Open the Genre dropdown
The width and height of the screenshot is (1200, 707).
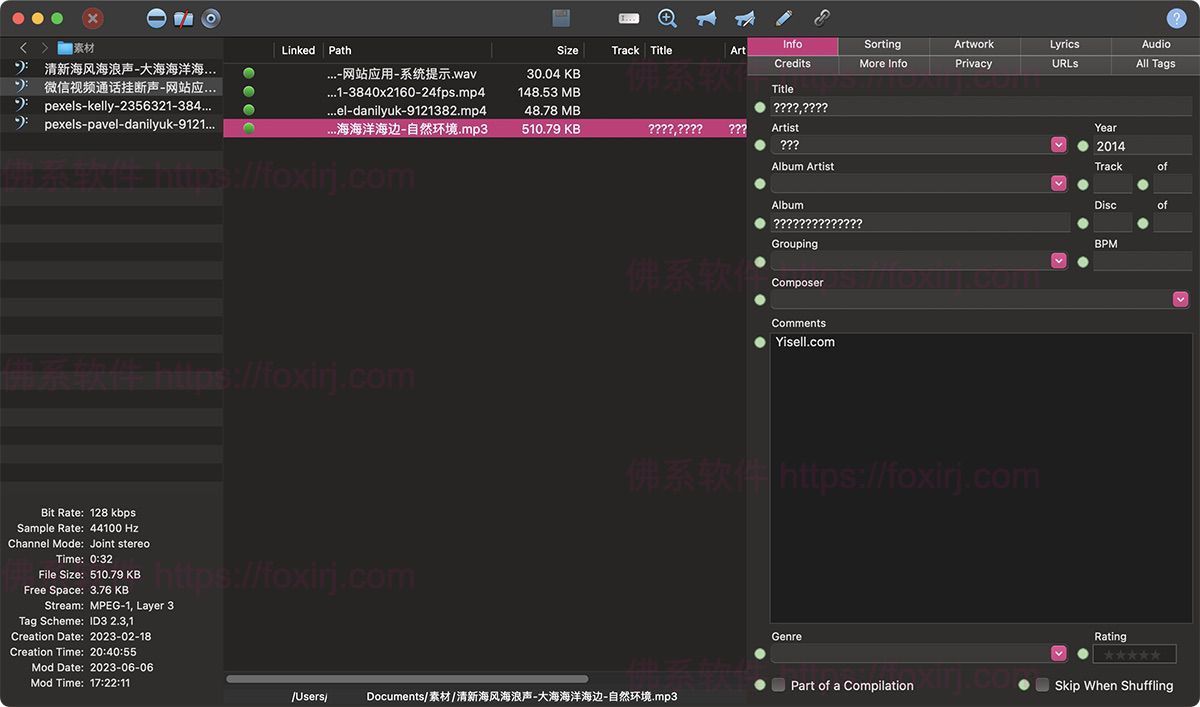click(x=1058, y=652)
